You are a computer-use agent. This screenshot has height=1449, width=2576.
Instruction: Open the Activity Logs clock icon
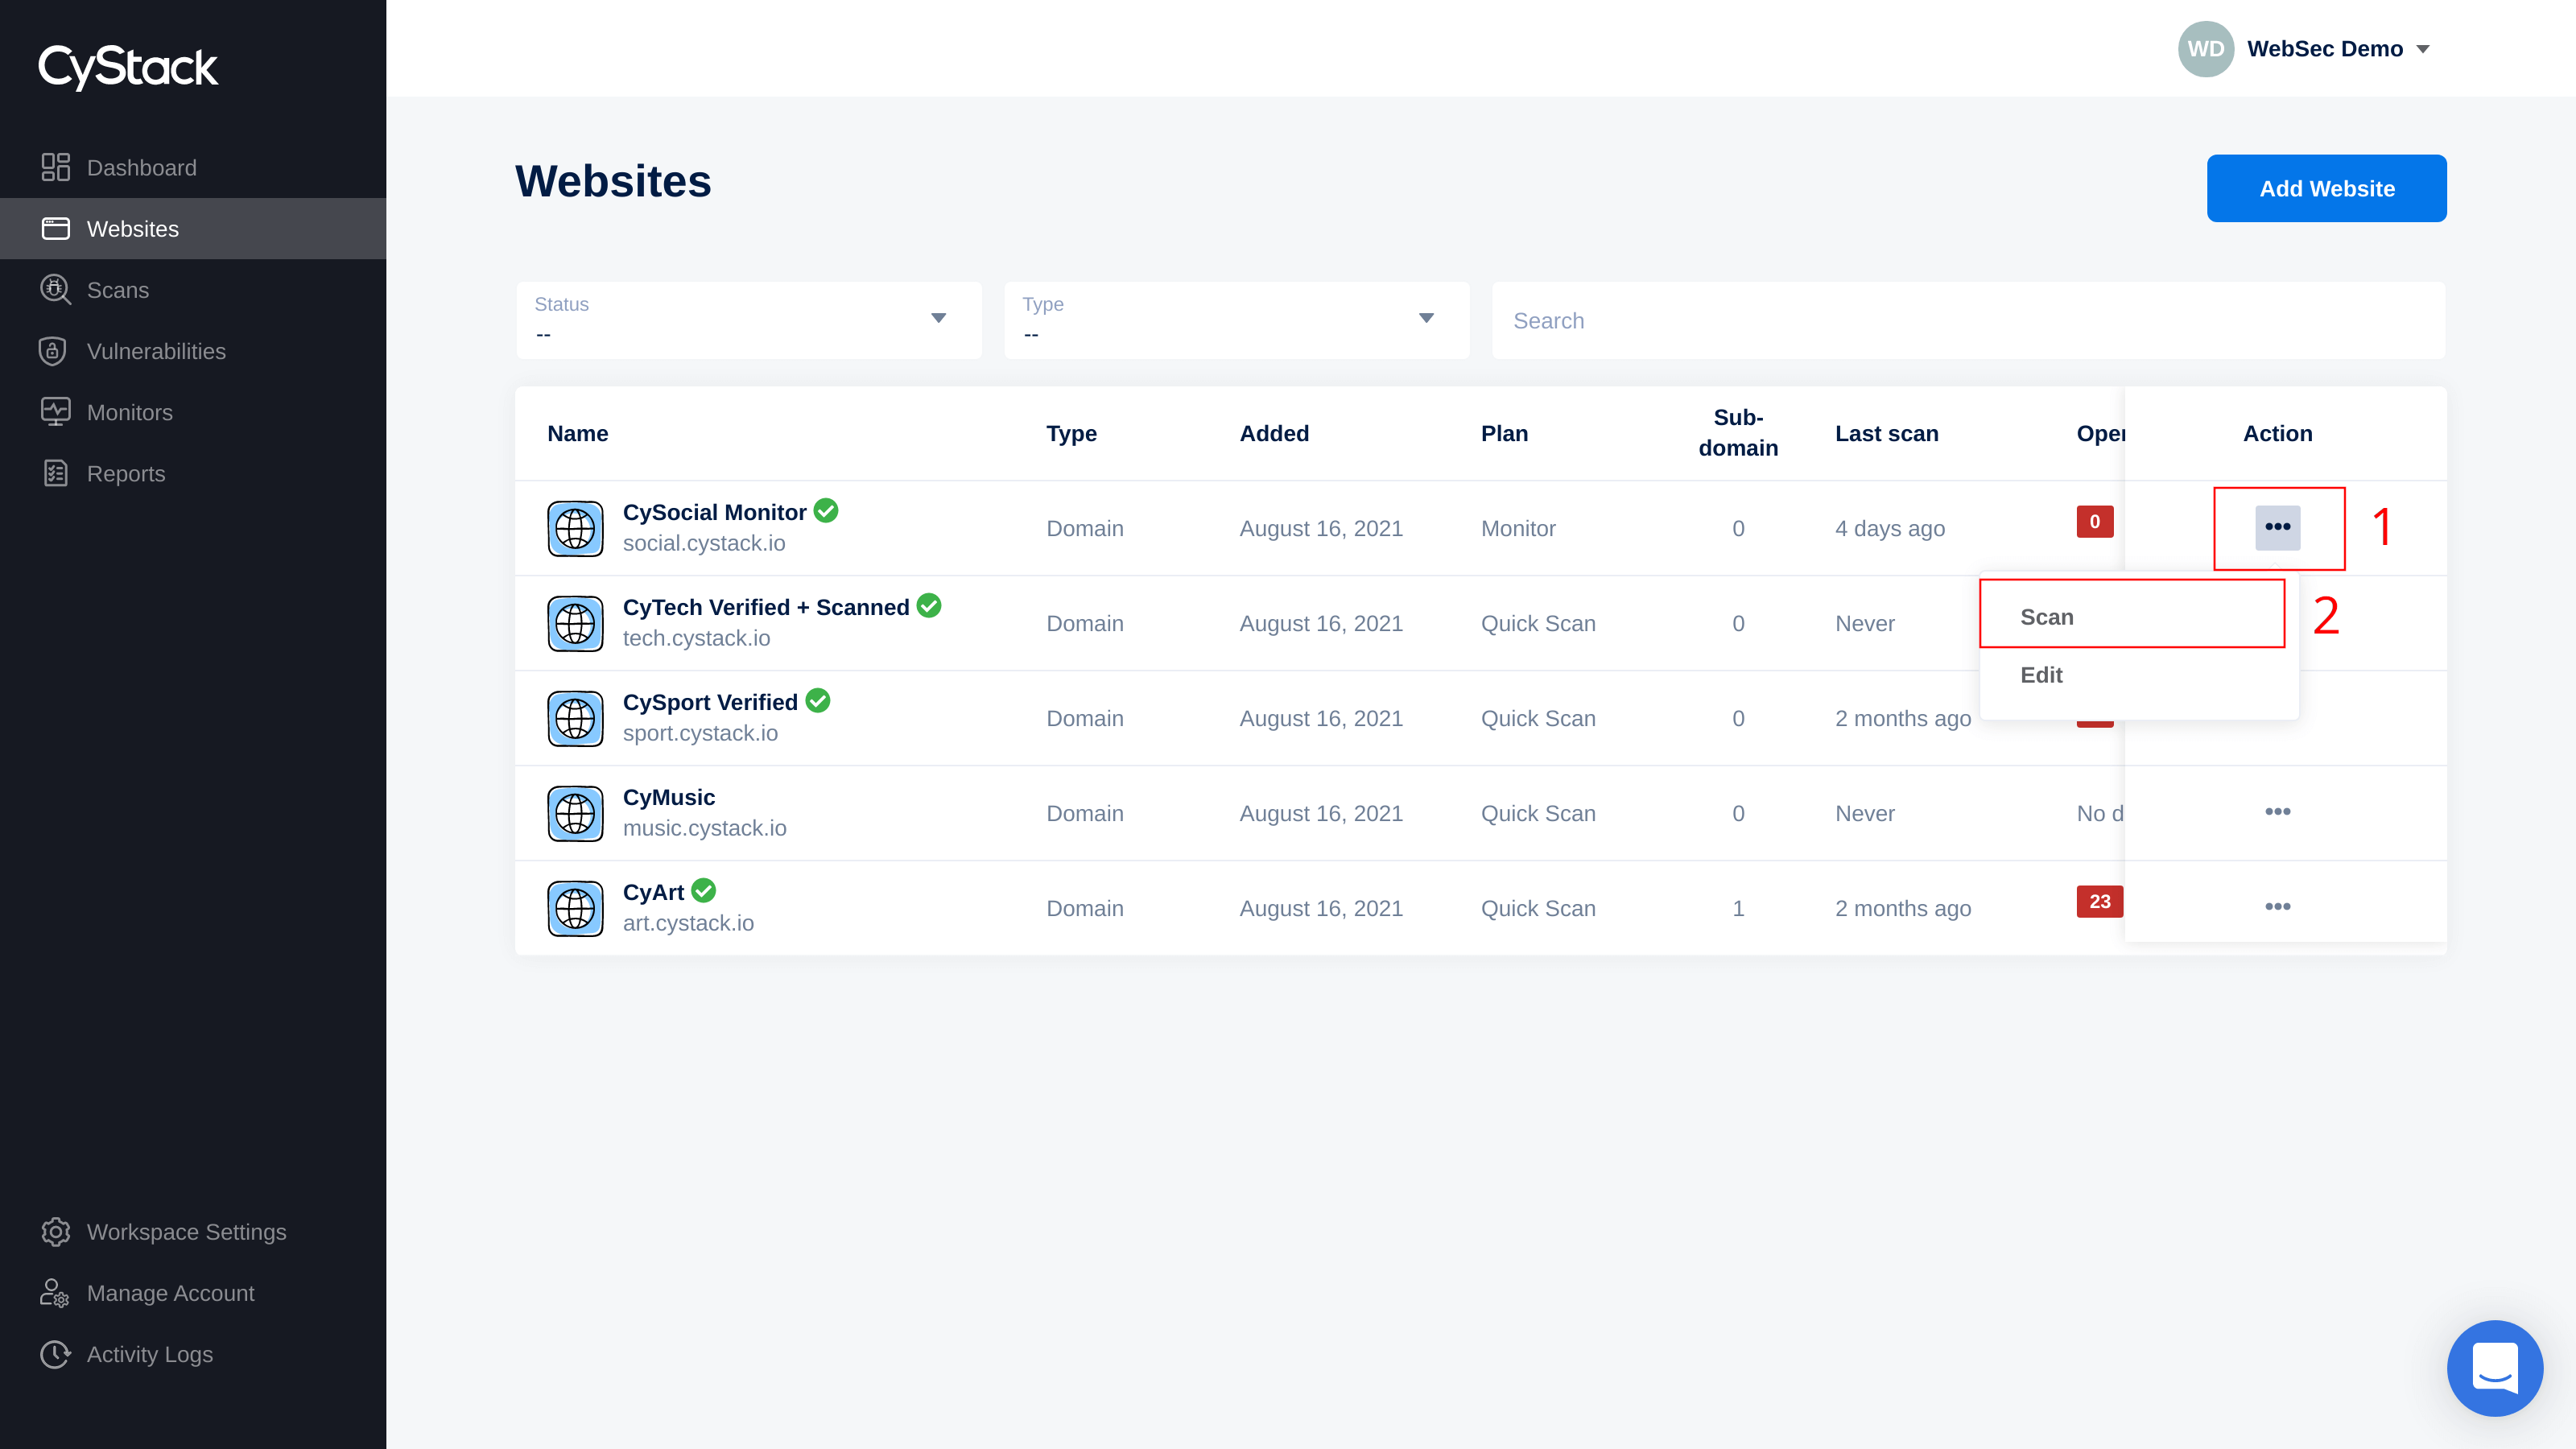pos(56,1354)
